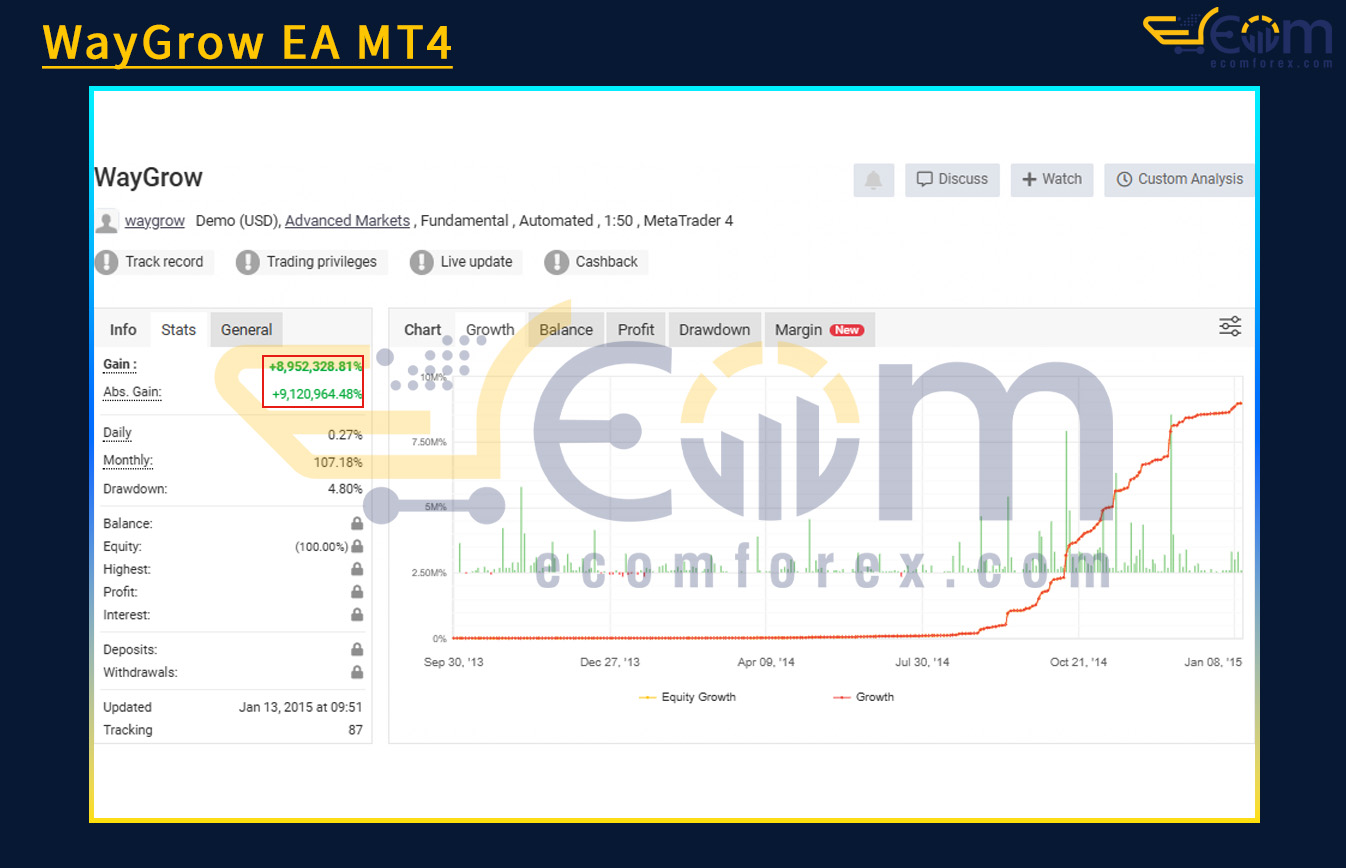This screenshot has width=1346, height=868.
Task: Click the Deposits lock icon
Action: point(357,649)
